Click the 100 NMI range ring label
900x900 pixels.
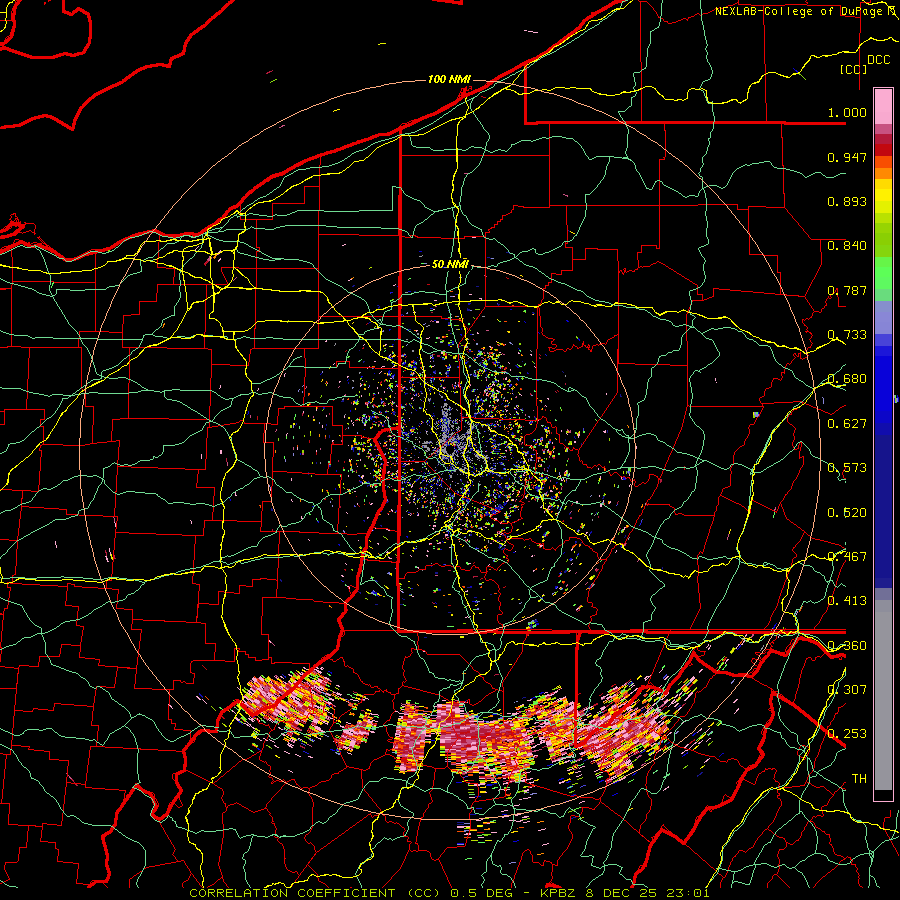449,79
